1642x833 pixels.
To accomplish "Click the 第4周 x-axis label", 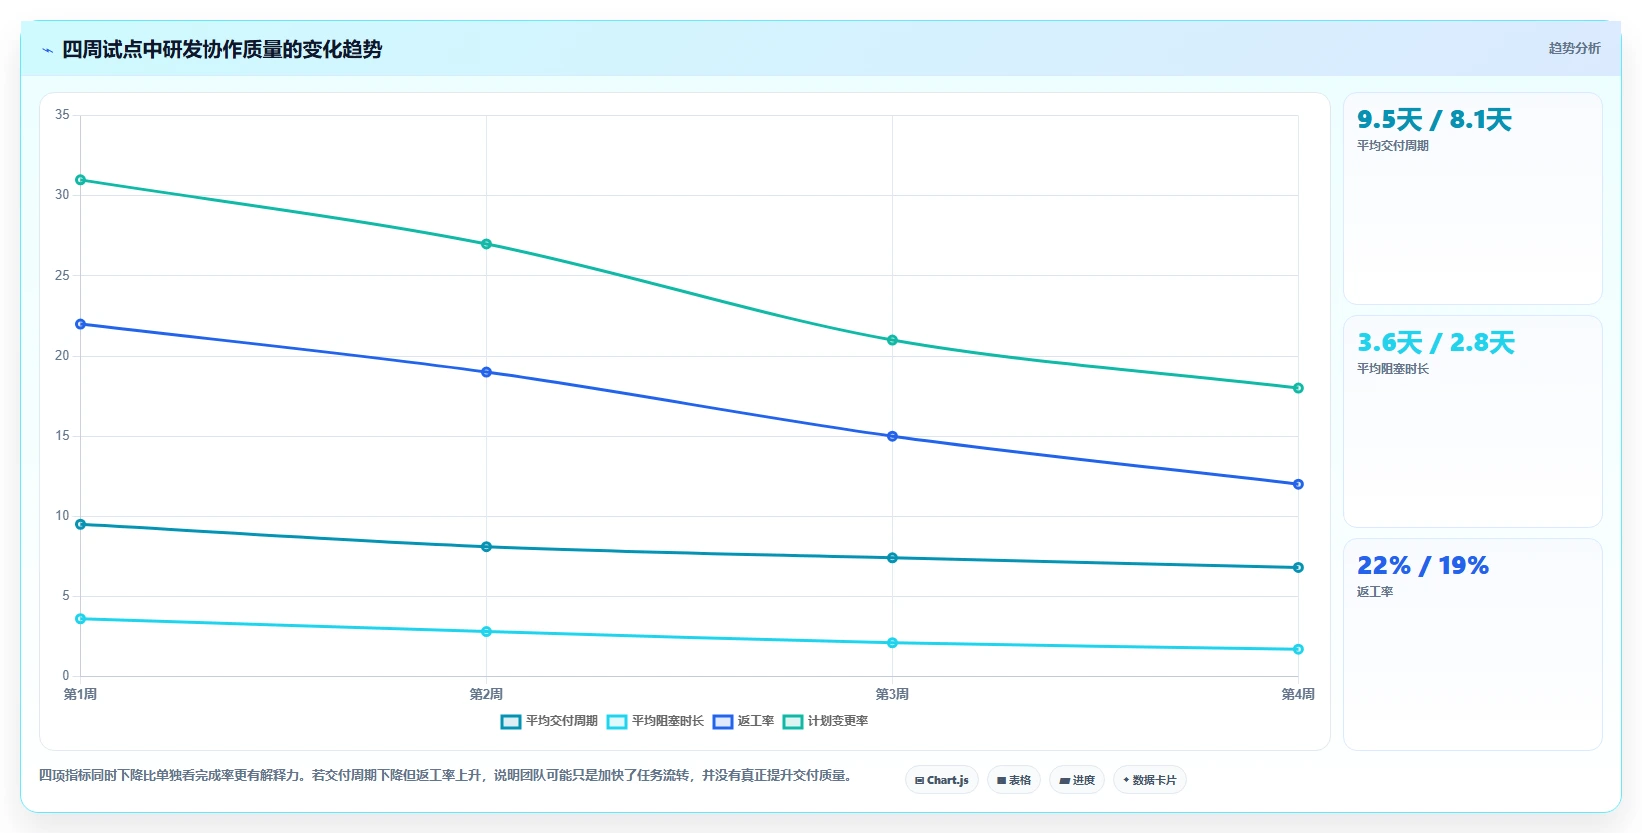I will [1298, 694].
